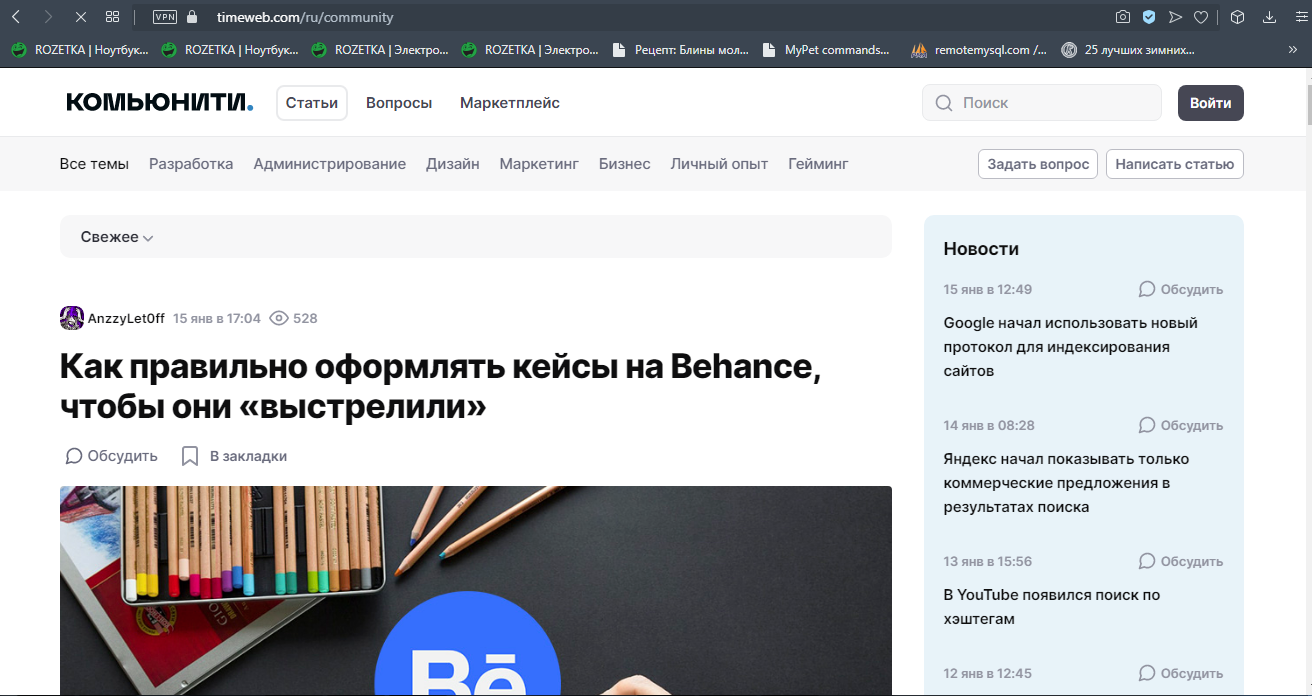This screenshot has height=696, width=1312.
Task: Open the Behance cases article title
Action: coord(440,388)
